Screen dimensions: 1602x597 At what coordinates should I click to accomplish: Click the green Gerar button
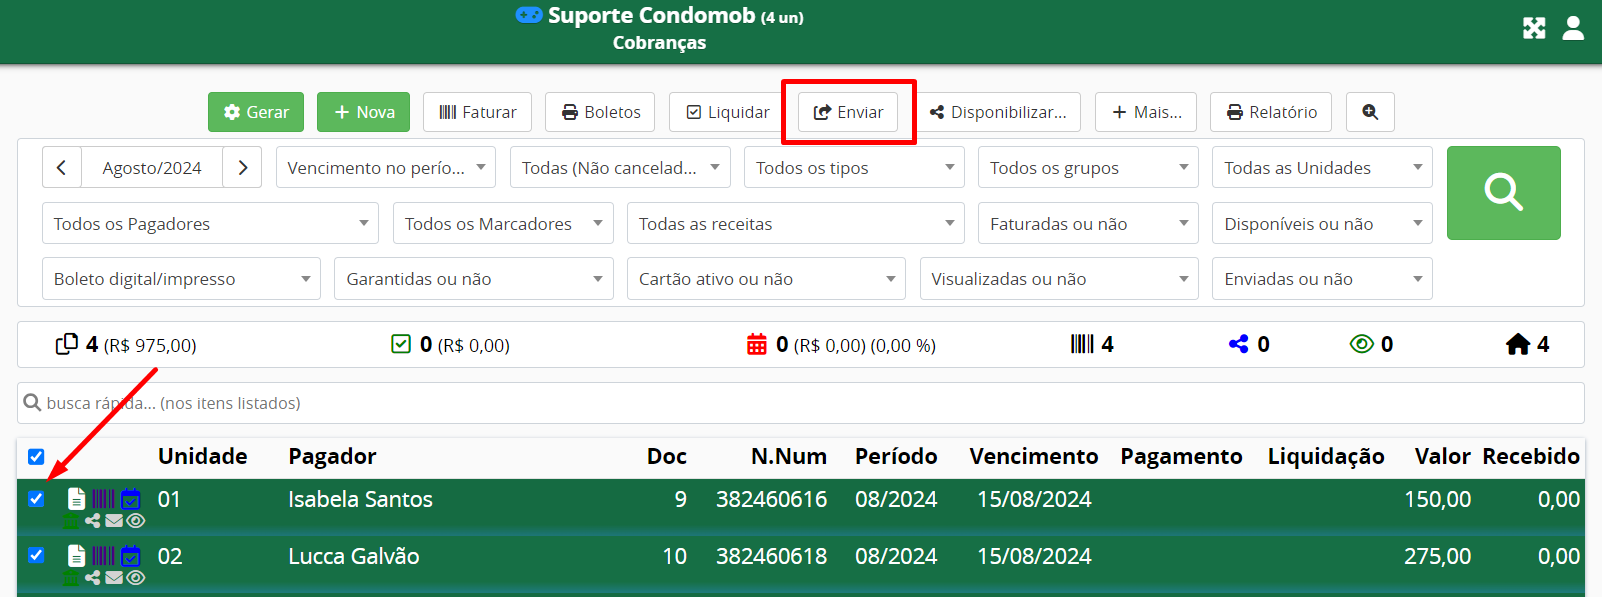pos(256,112)
